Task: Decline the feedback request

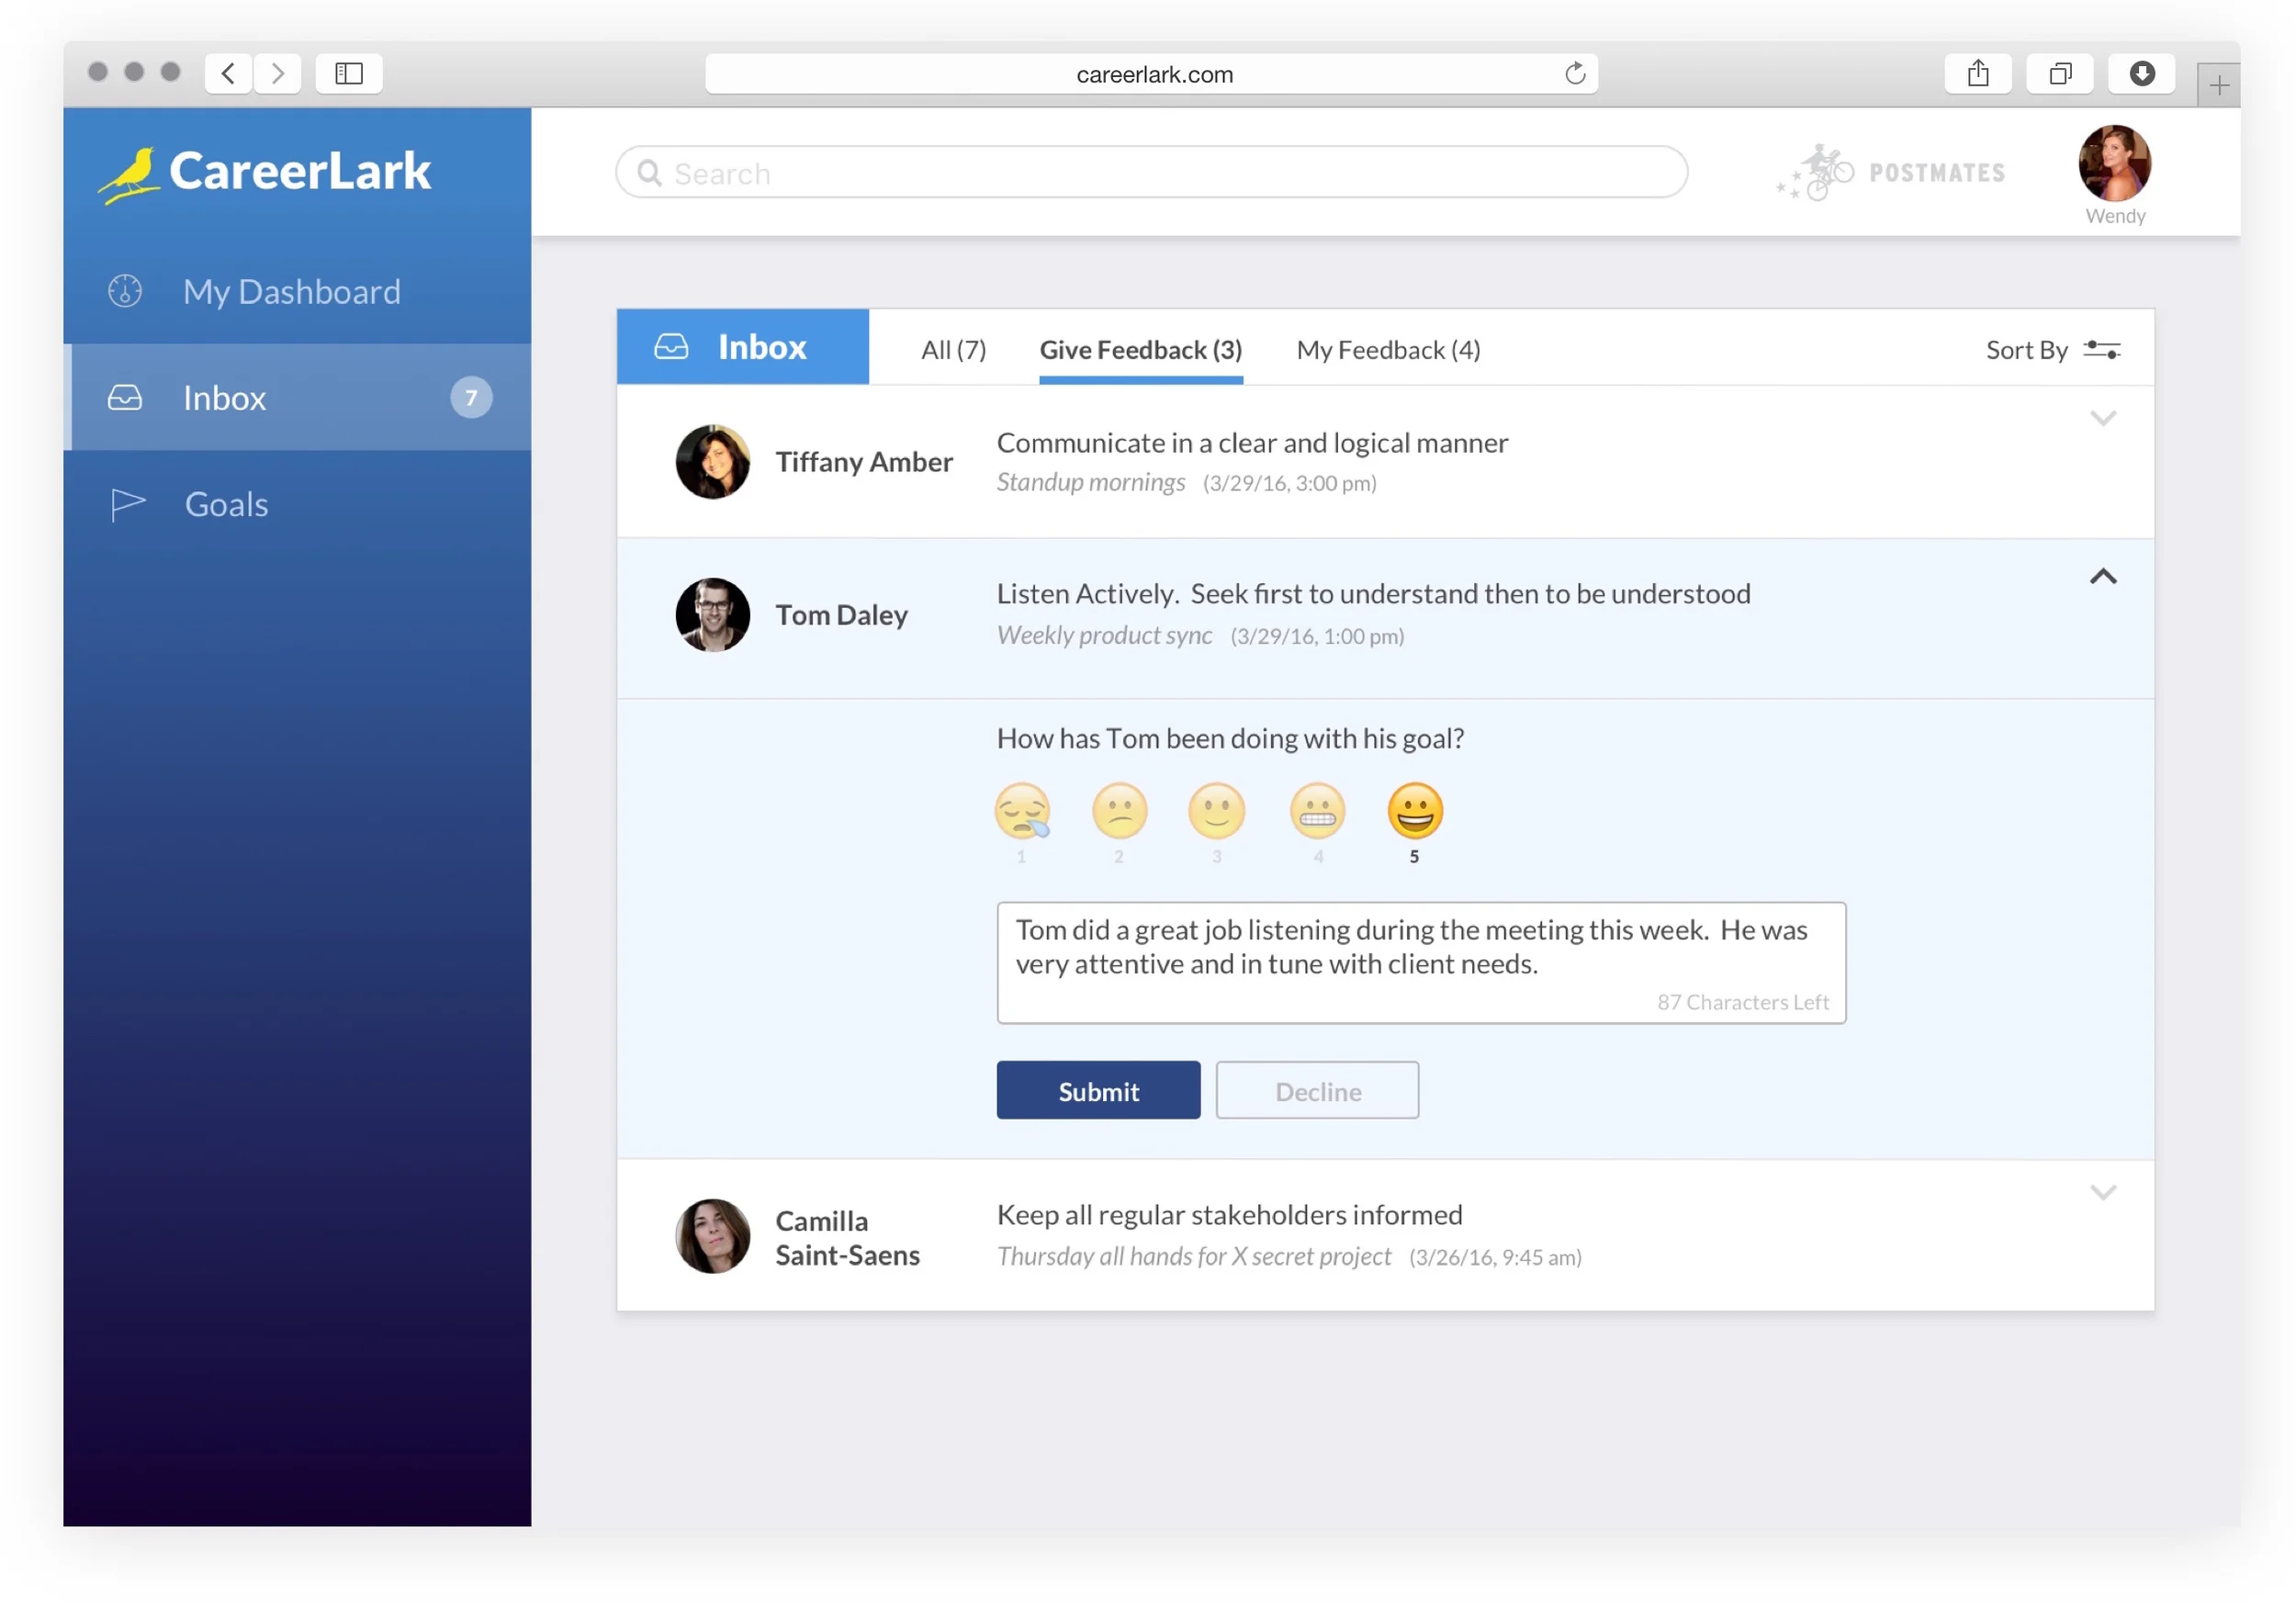Action: tap(1317, 1091)
